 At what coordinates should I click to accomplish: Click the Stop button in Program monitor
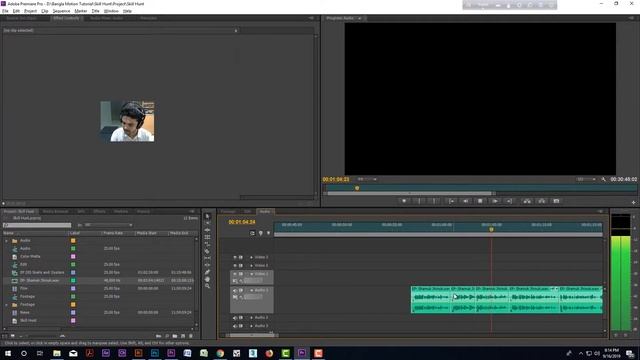480,201
